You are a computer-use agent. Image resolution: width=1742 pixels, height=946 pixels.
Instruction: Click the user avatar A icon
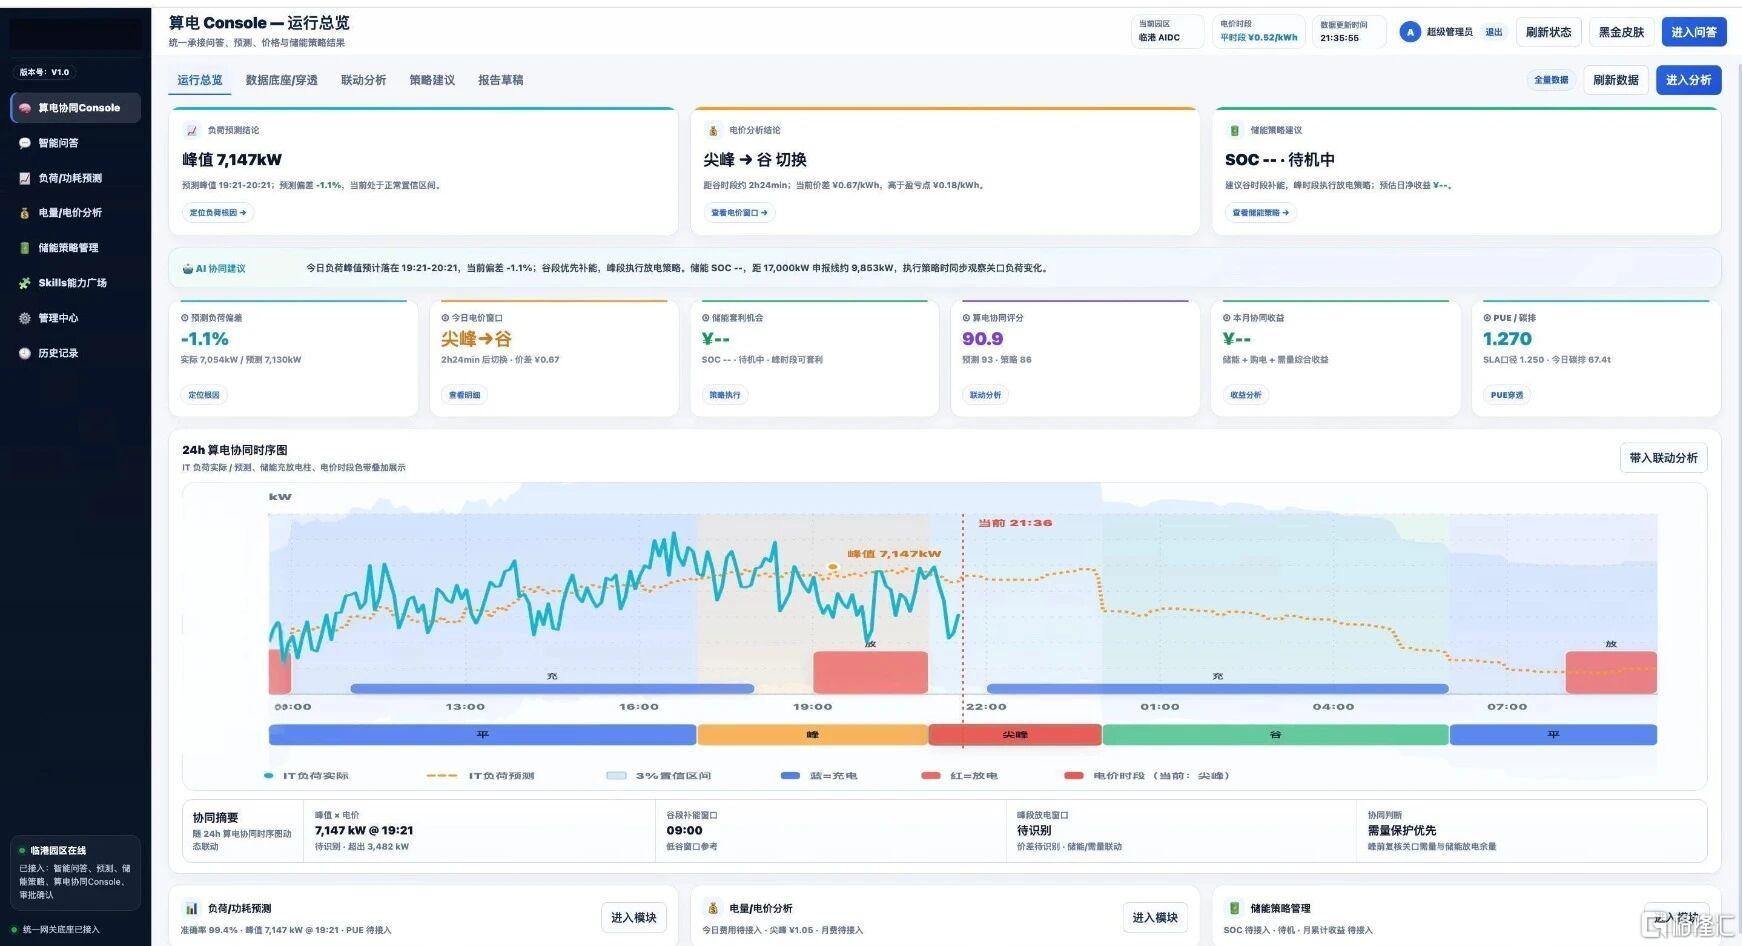point(1410,32)
